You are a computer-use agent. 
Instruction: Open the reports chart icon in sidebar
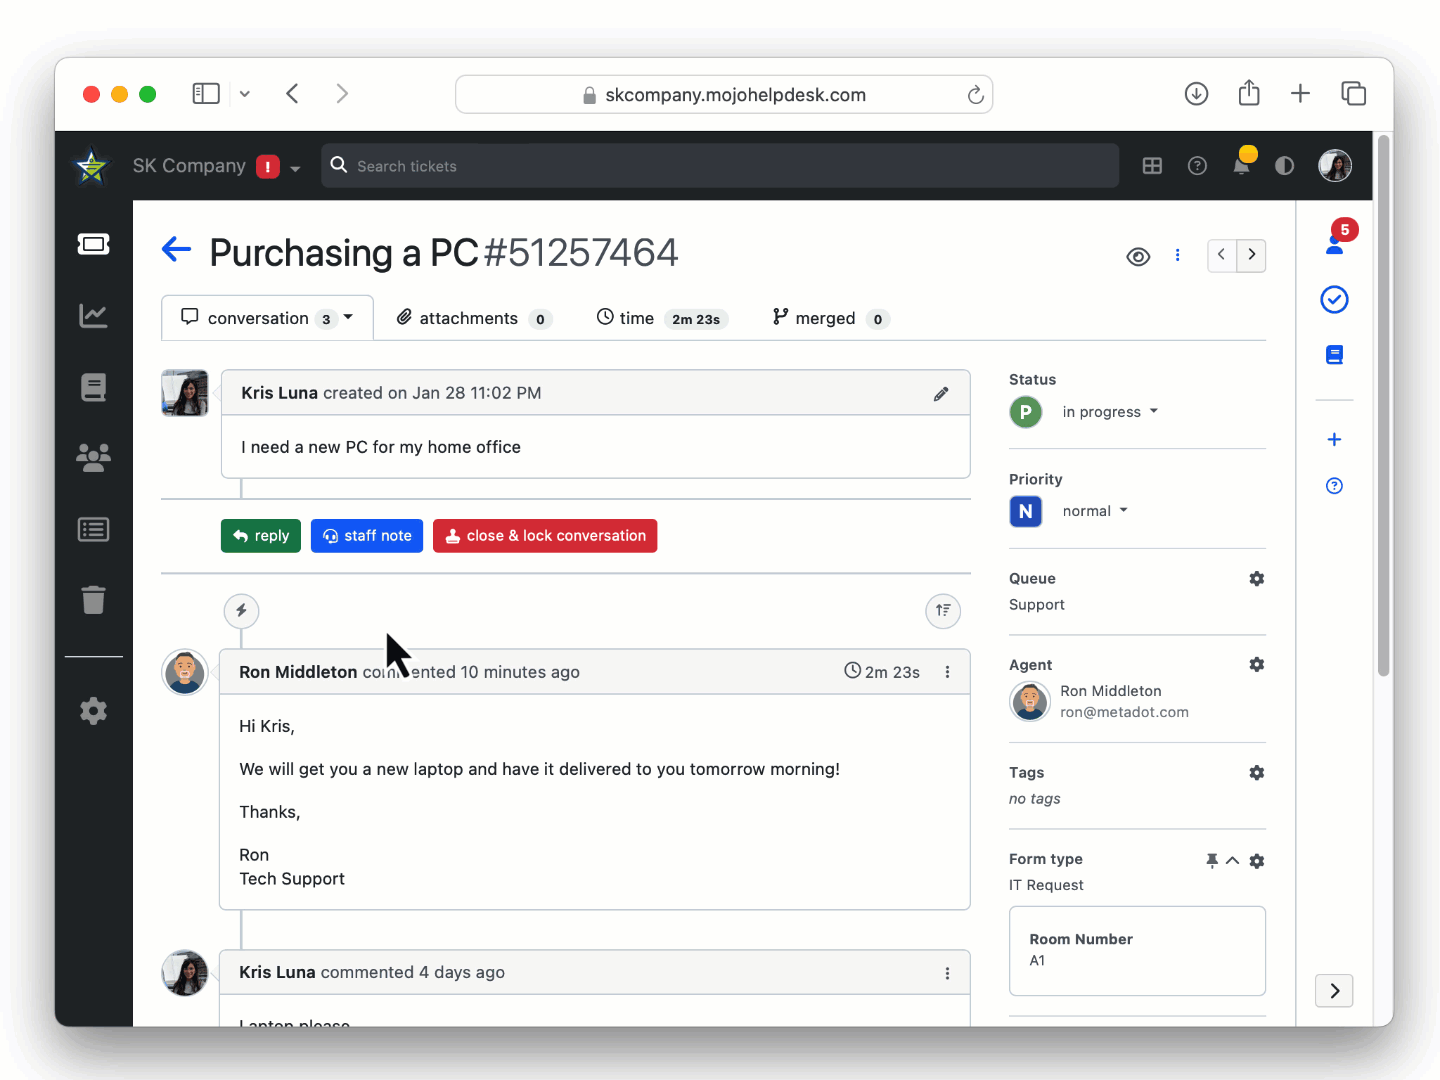(93, 316)
